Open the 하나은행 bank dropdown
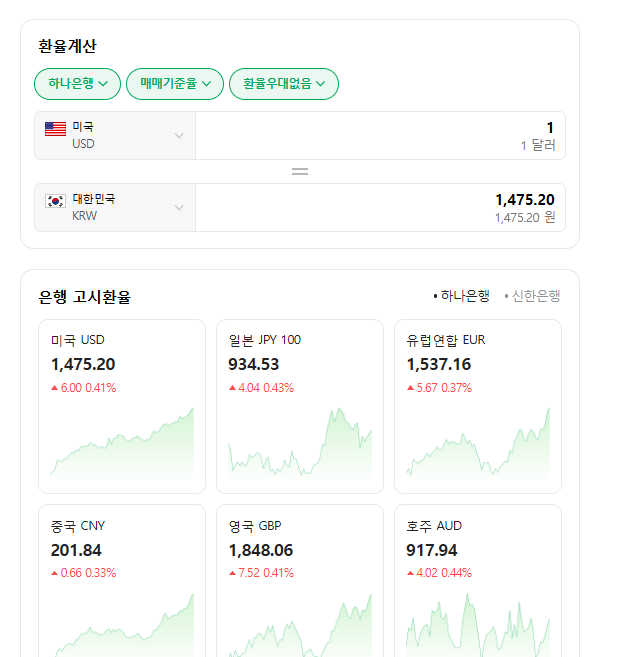 coord(78,84)
